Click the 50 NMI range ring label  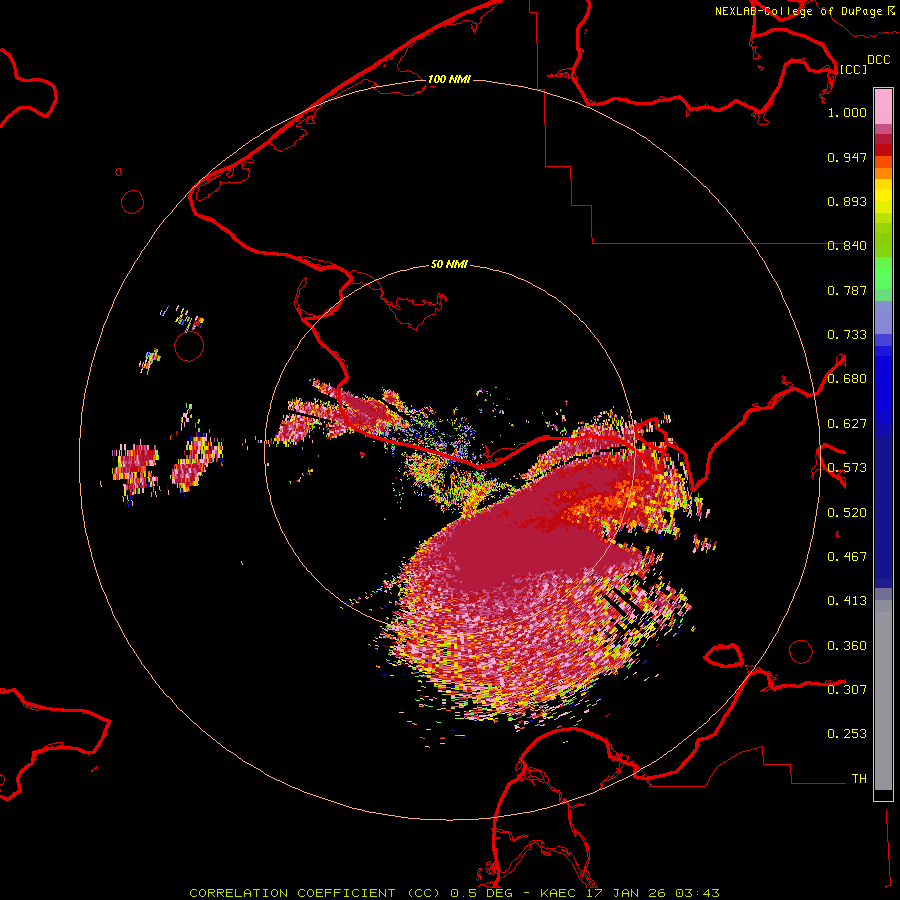(449, 264)
